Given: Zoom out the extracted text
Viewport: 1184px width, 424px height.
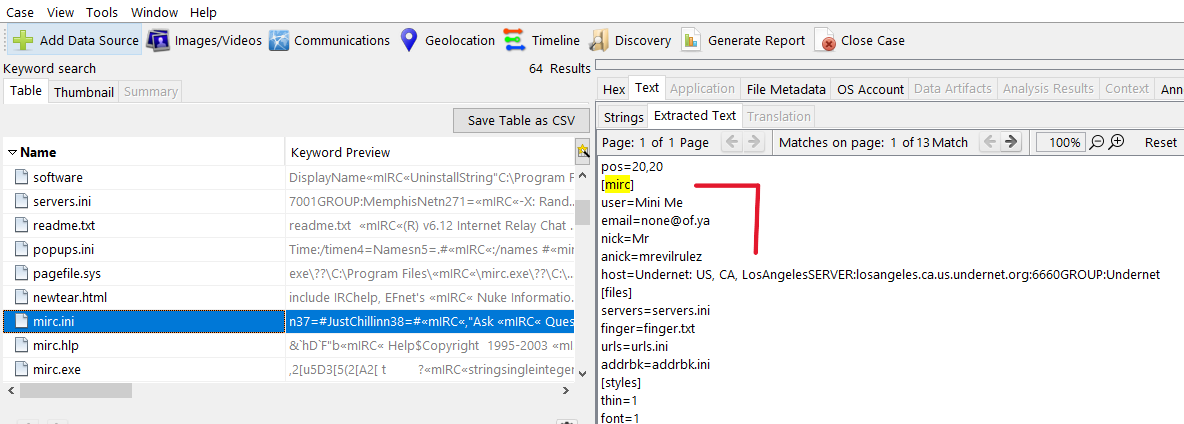Looking at the screenshot, I should pyautogui.click(x=1097, y=142).
